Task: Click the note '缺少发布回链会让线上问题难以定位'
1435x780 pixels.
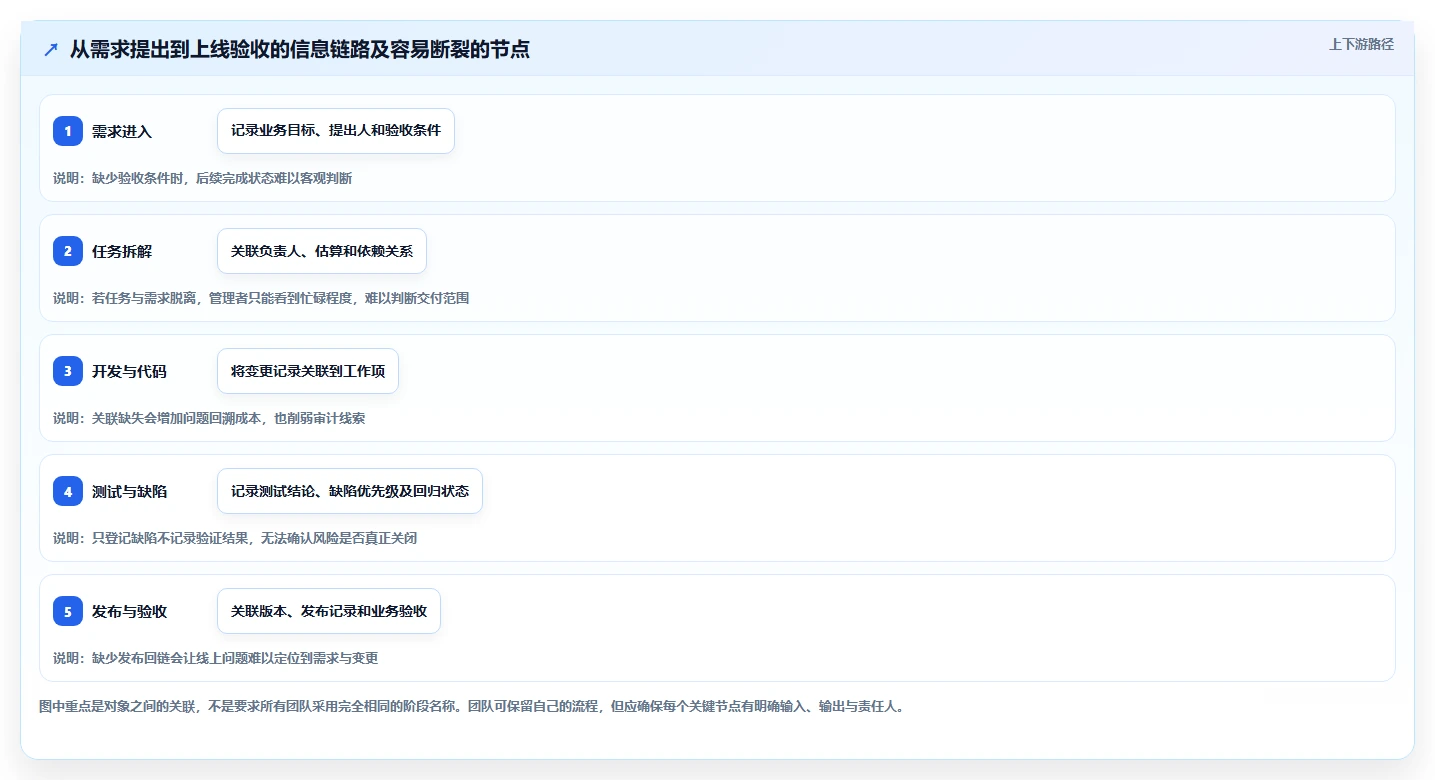Action: [216, 658]
